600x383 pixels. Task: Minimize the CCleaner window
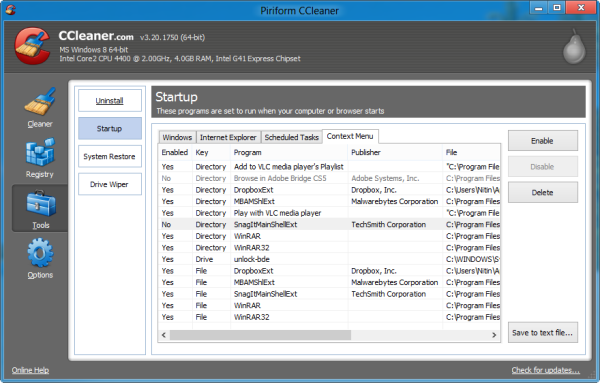[x=538, y=8]
